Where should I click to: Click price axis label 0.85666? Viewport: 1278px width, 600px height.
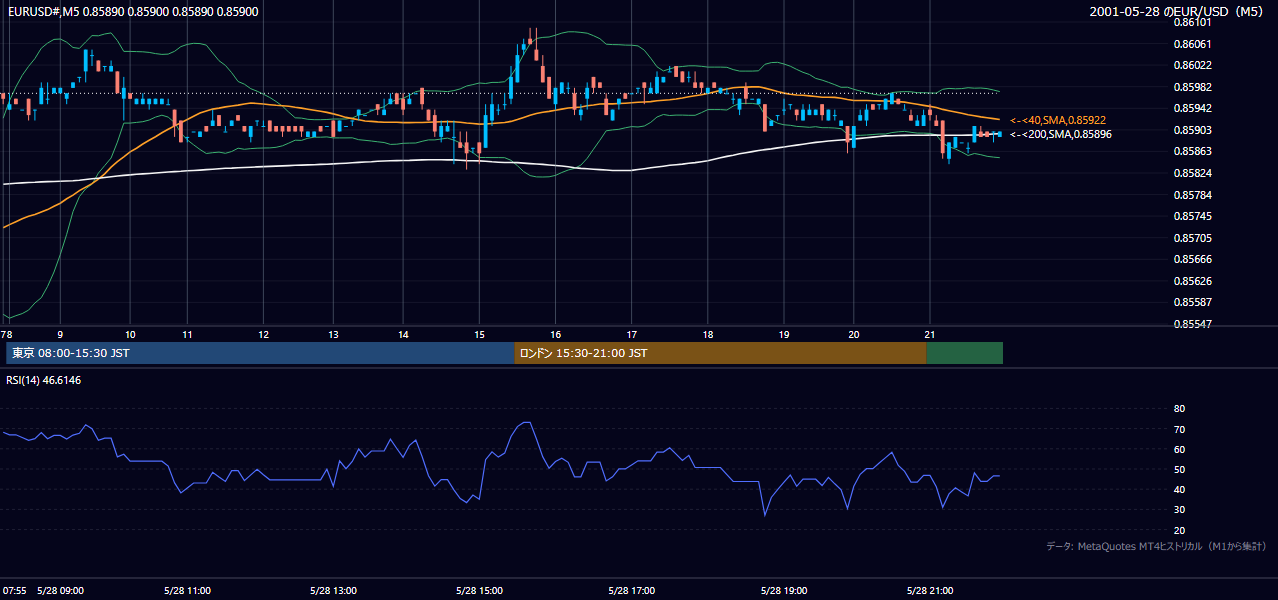(x=1192, y=259)
